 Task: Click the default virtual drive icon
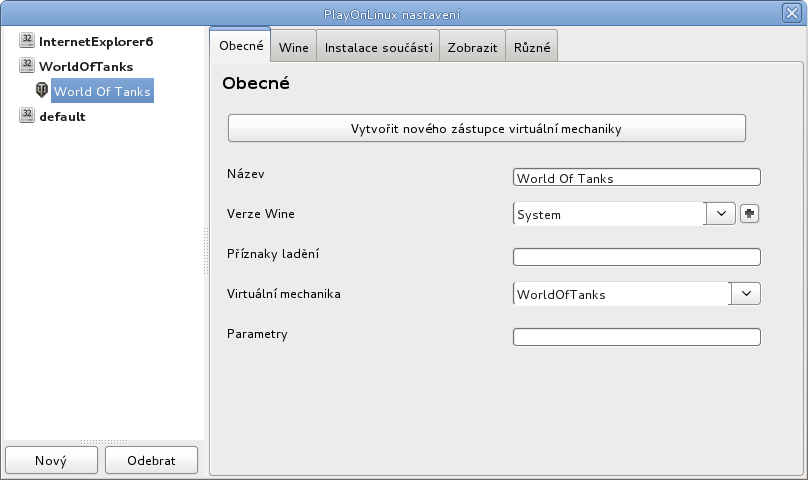pyautogui.click(x=27, y=115)
